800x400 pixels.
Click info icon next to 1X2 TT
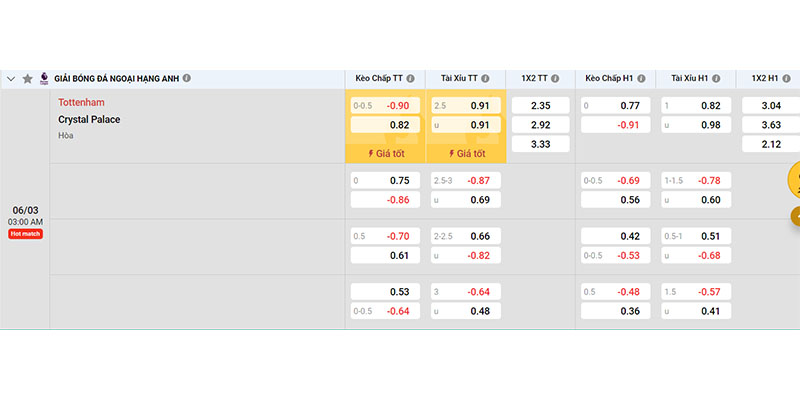coord(555,78)
